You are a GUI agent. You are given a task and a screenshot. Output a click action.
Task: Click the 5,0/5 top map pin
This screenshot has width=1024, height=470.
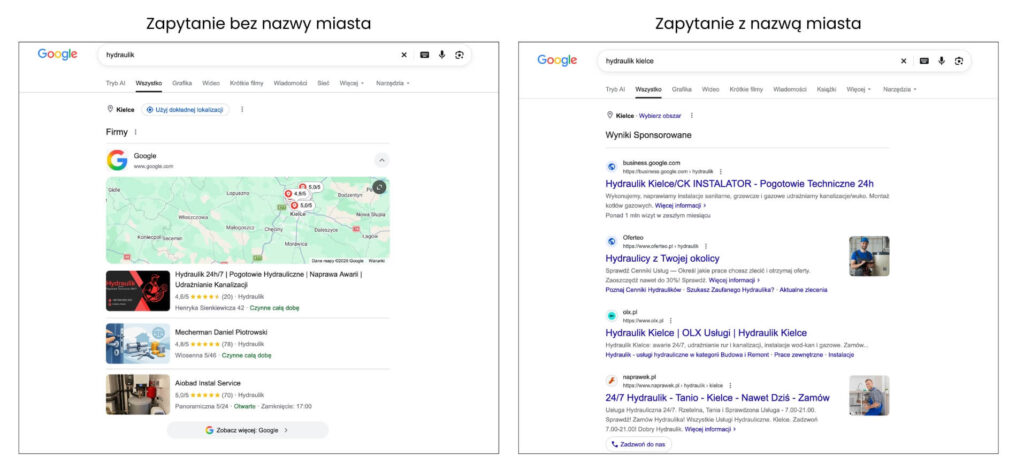310,187
